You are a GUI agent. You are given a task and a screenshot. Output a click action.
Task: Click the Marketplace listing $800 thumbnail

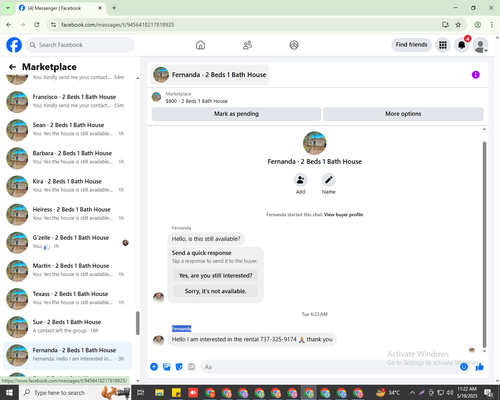[x=156, y=97]
